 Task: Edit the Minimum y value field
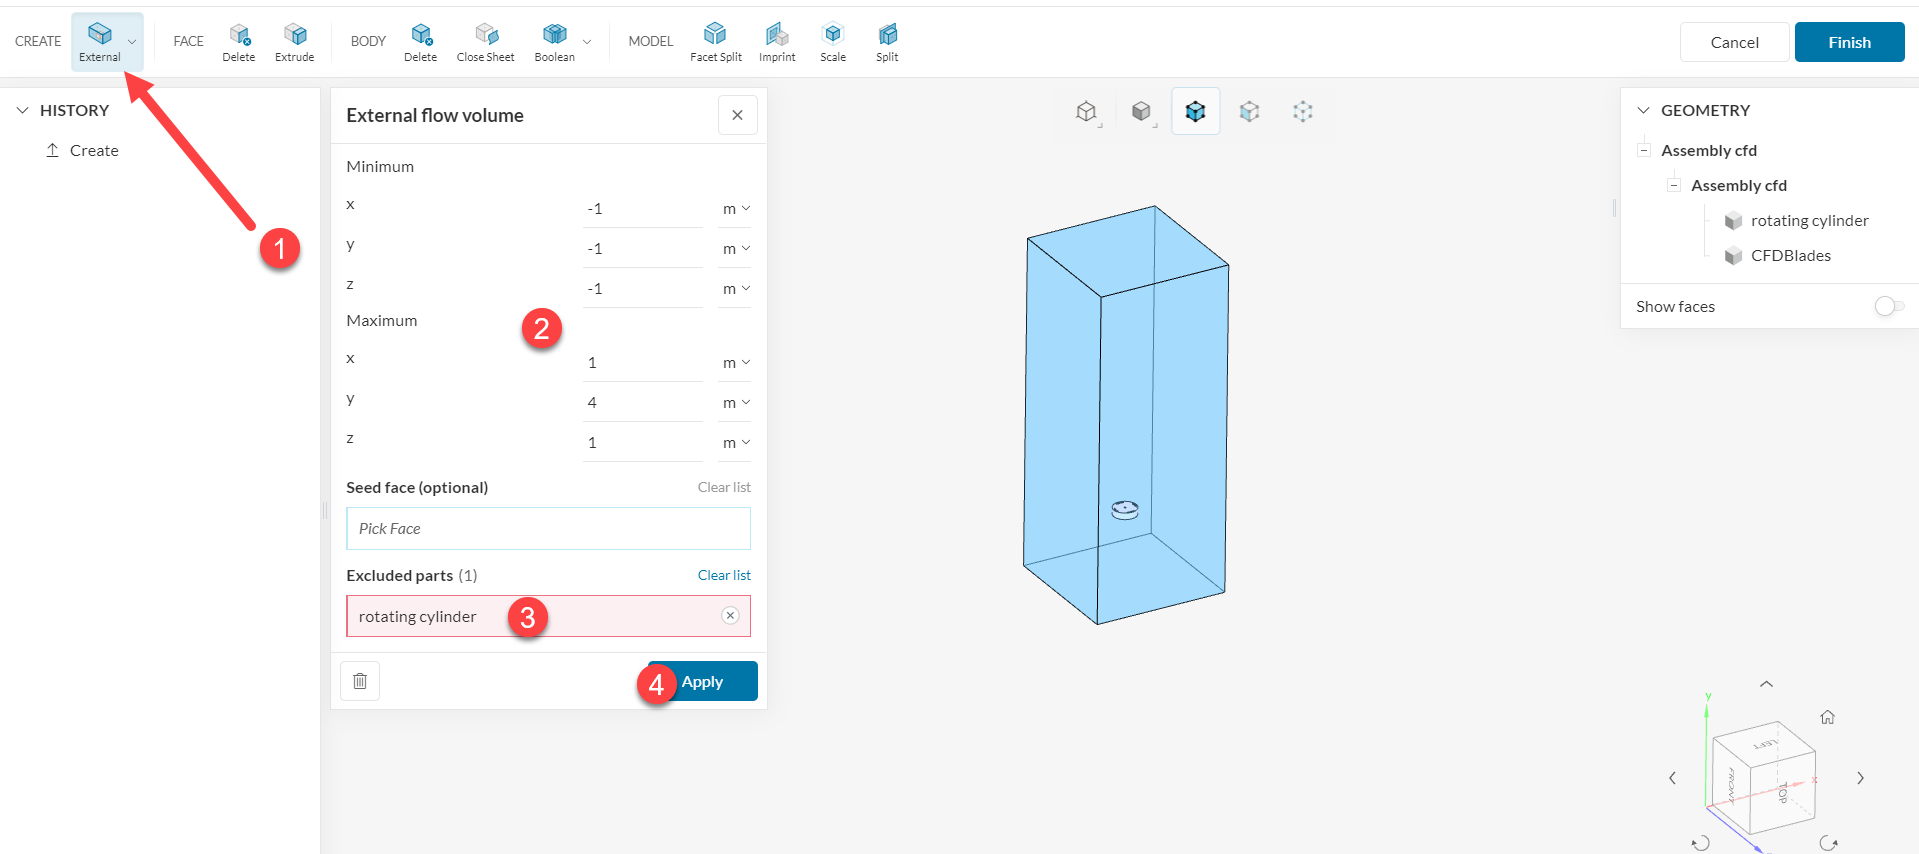(644, 248)
